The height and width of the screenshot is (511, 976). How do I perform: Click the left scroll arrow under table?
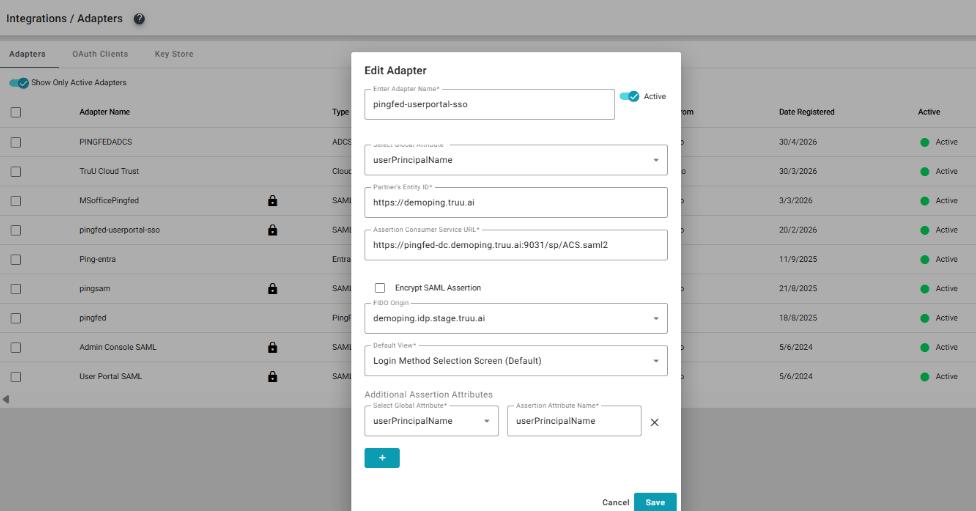pyautogui.click(x=6, y=399)
